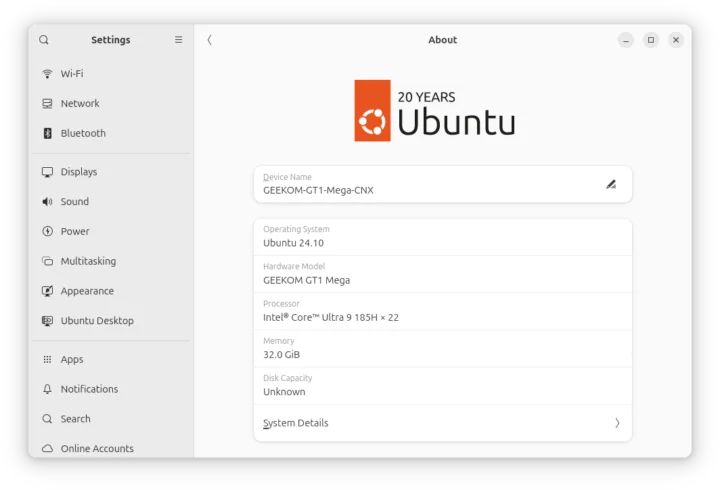
Task: Expand System Details via right chevron
Action: [617, 423]
